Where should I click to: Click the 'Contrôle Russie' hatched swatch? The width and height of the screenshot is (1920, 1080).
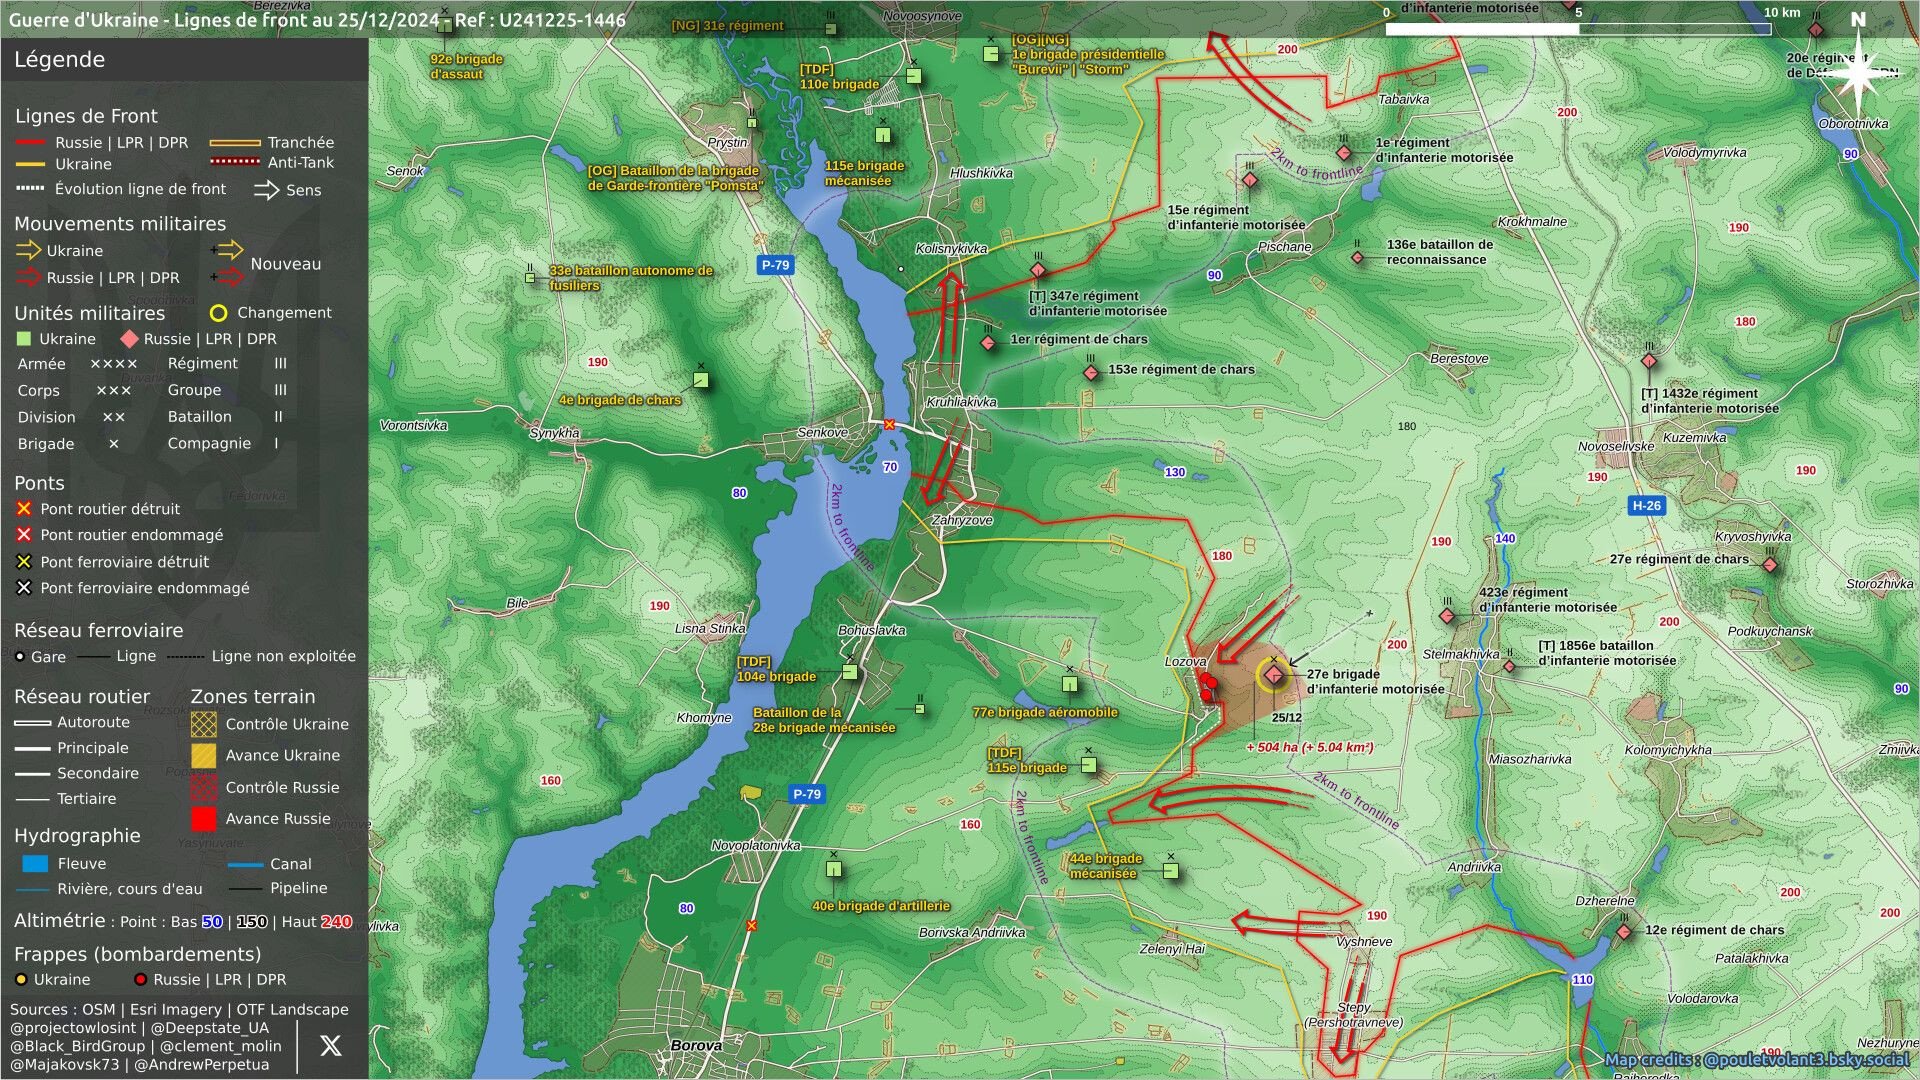[x=203, y=787]
